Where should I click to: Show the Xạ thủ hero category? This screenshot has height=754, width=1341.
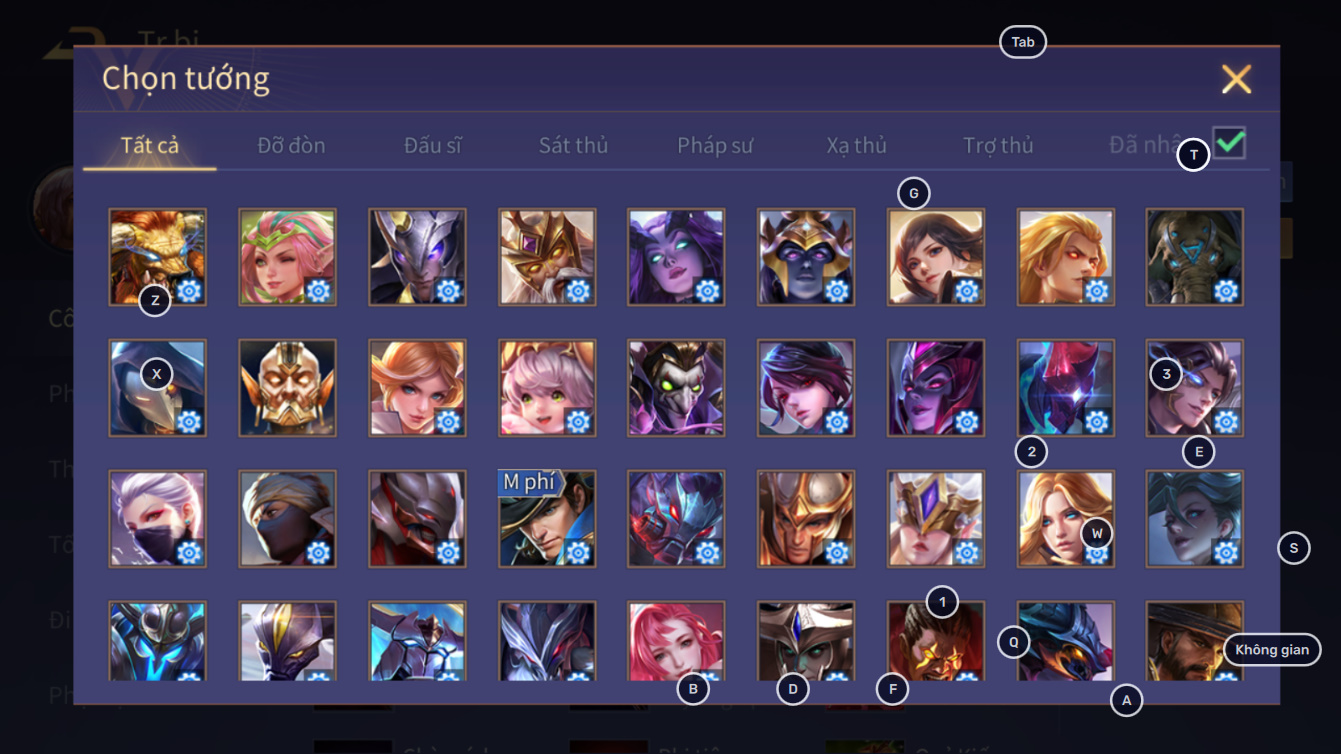pyautogui.click(x=856, y=145)
